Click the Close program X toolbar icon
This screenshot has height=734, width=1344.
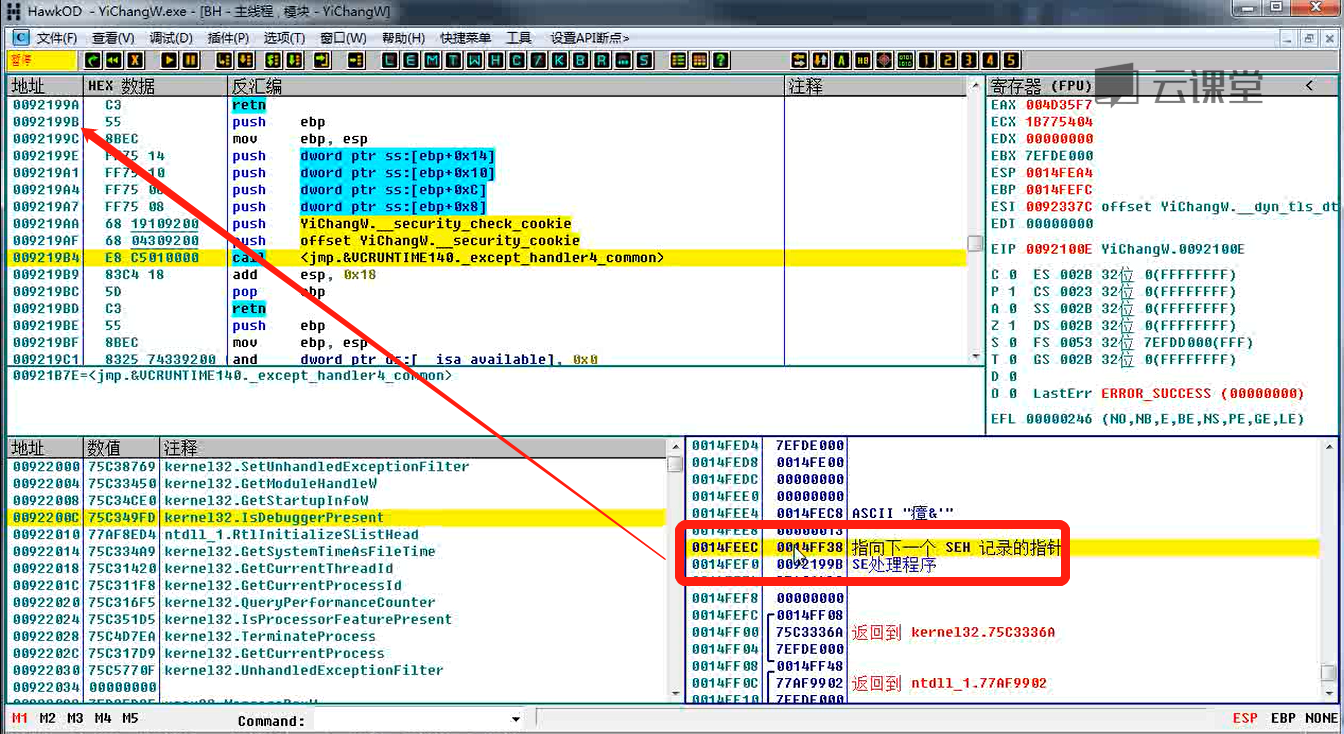point(135,60)
